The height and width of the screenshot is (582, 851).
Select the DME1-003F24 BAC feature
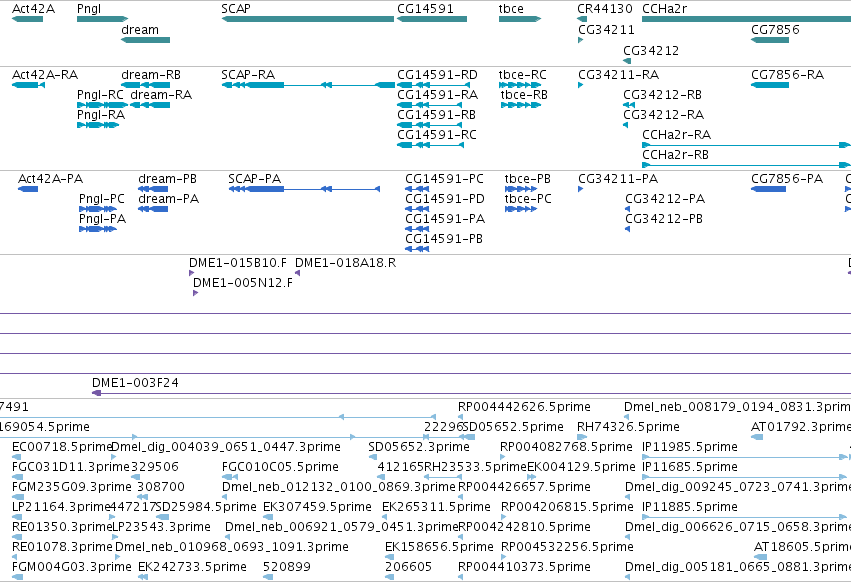tap(471, 393)
